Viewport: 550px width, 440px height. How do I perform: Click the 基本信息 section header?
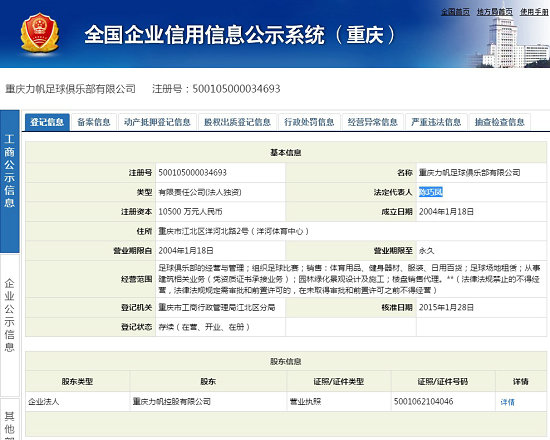tap(286, 153)
